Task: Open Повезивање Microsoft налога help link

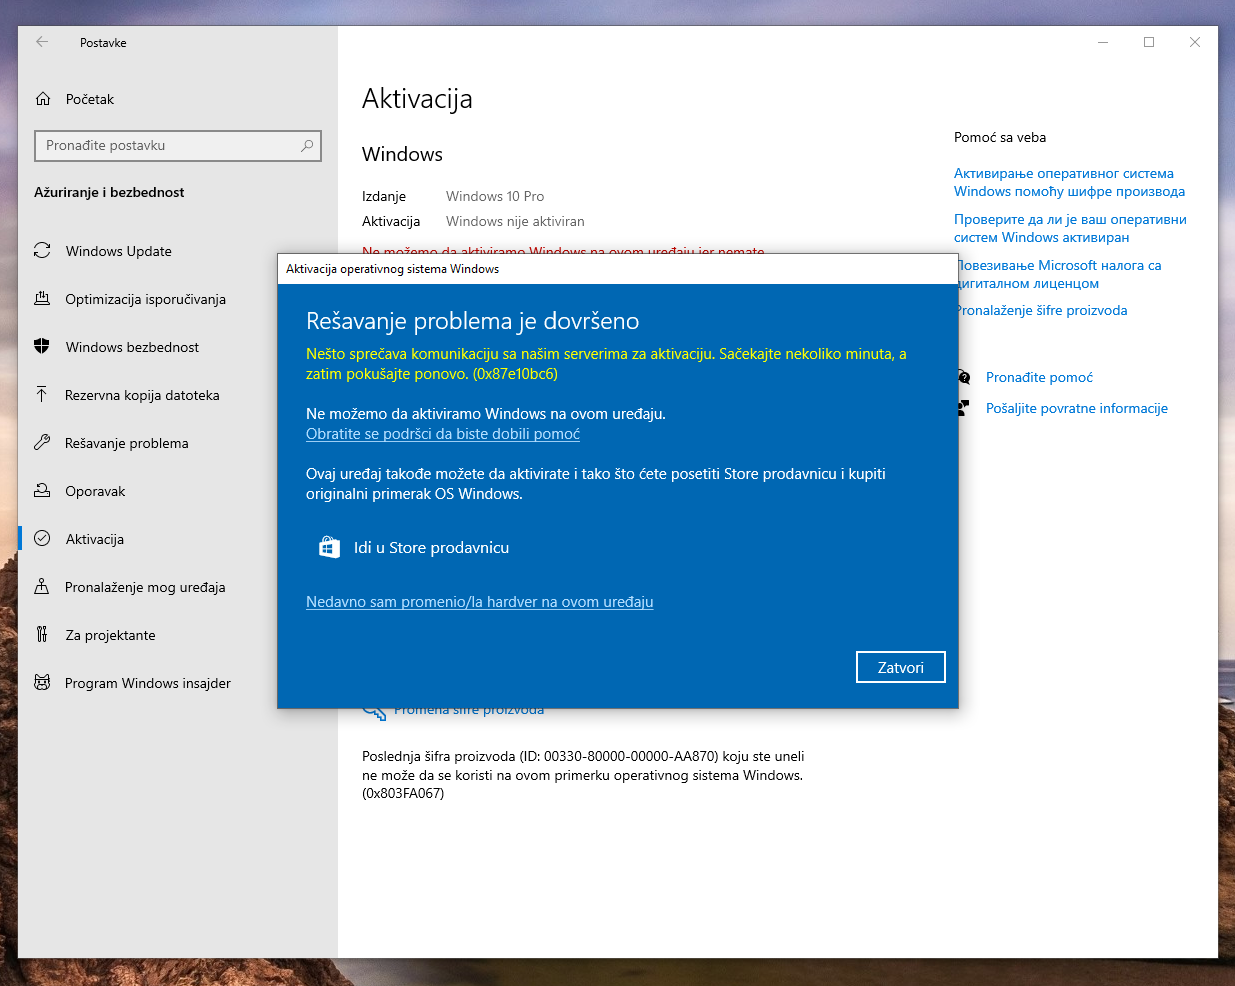Action: (x=1058, y=274)
